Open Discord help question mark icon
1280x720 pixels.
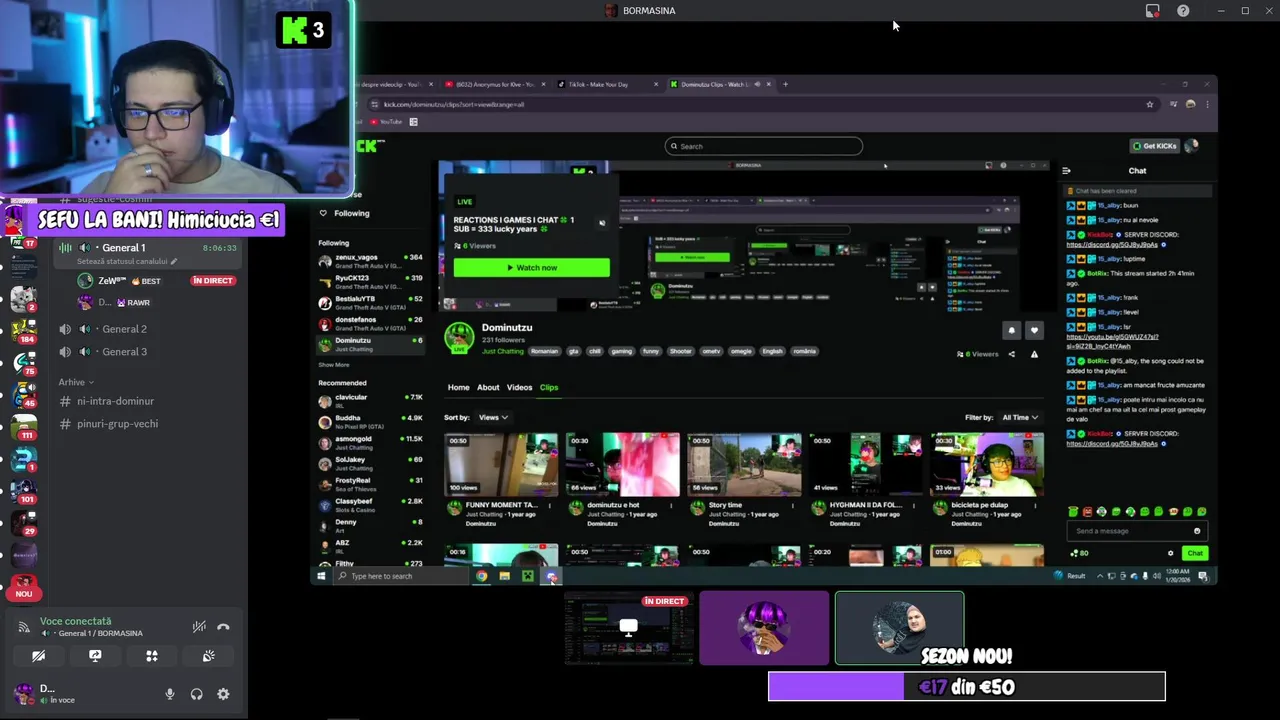[1183, 11]
